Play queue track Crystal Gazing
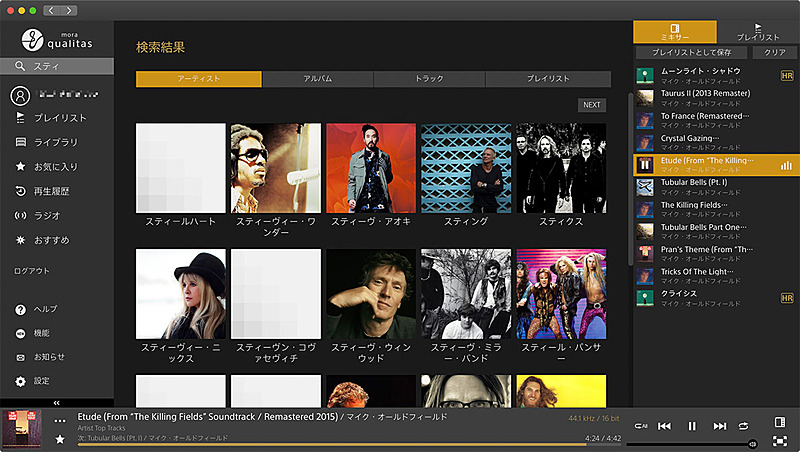This screenshot has height=452, width=800. (716, 142)
